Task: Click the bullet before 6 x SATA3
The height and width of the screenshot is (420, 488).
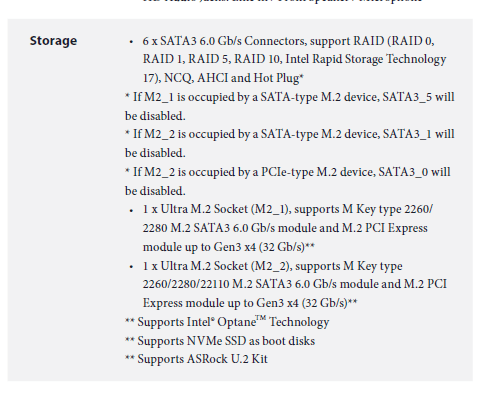Action: click(x=131, y=42)
